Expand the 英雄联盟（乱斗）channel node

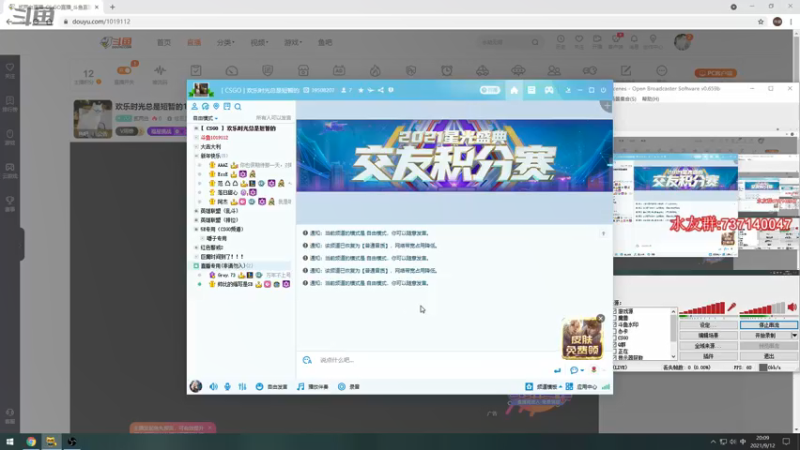coord(196,211)
